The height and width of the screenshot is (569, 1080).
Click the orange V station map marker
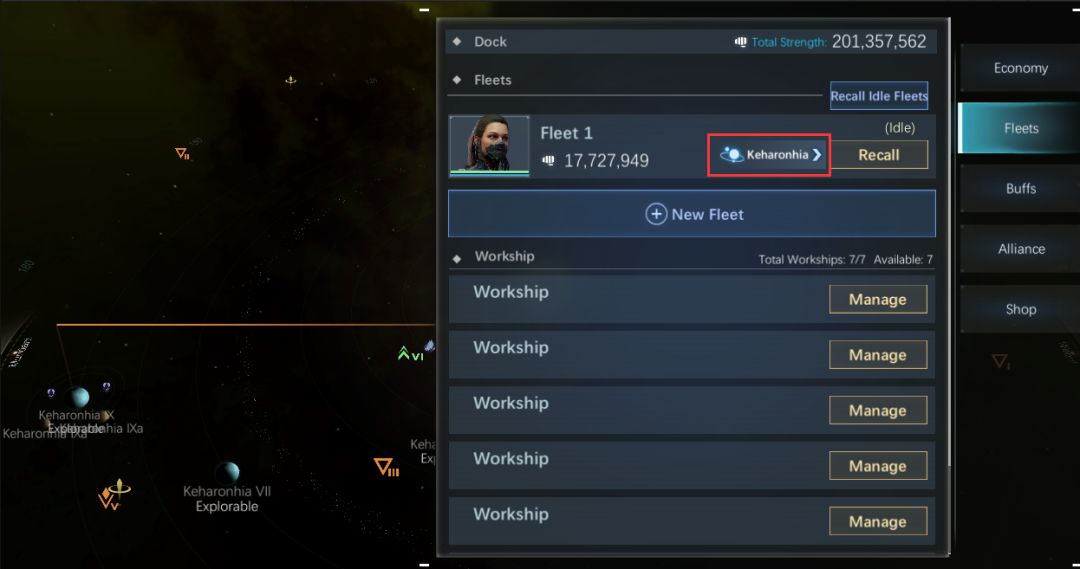[114, 495]
